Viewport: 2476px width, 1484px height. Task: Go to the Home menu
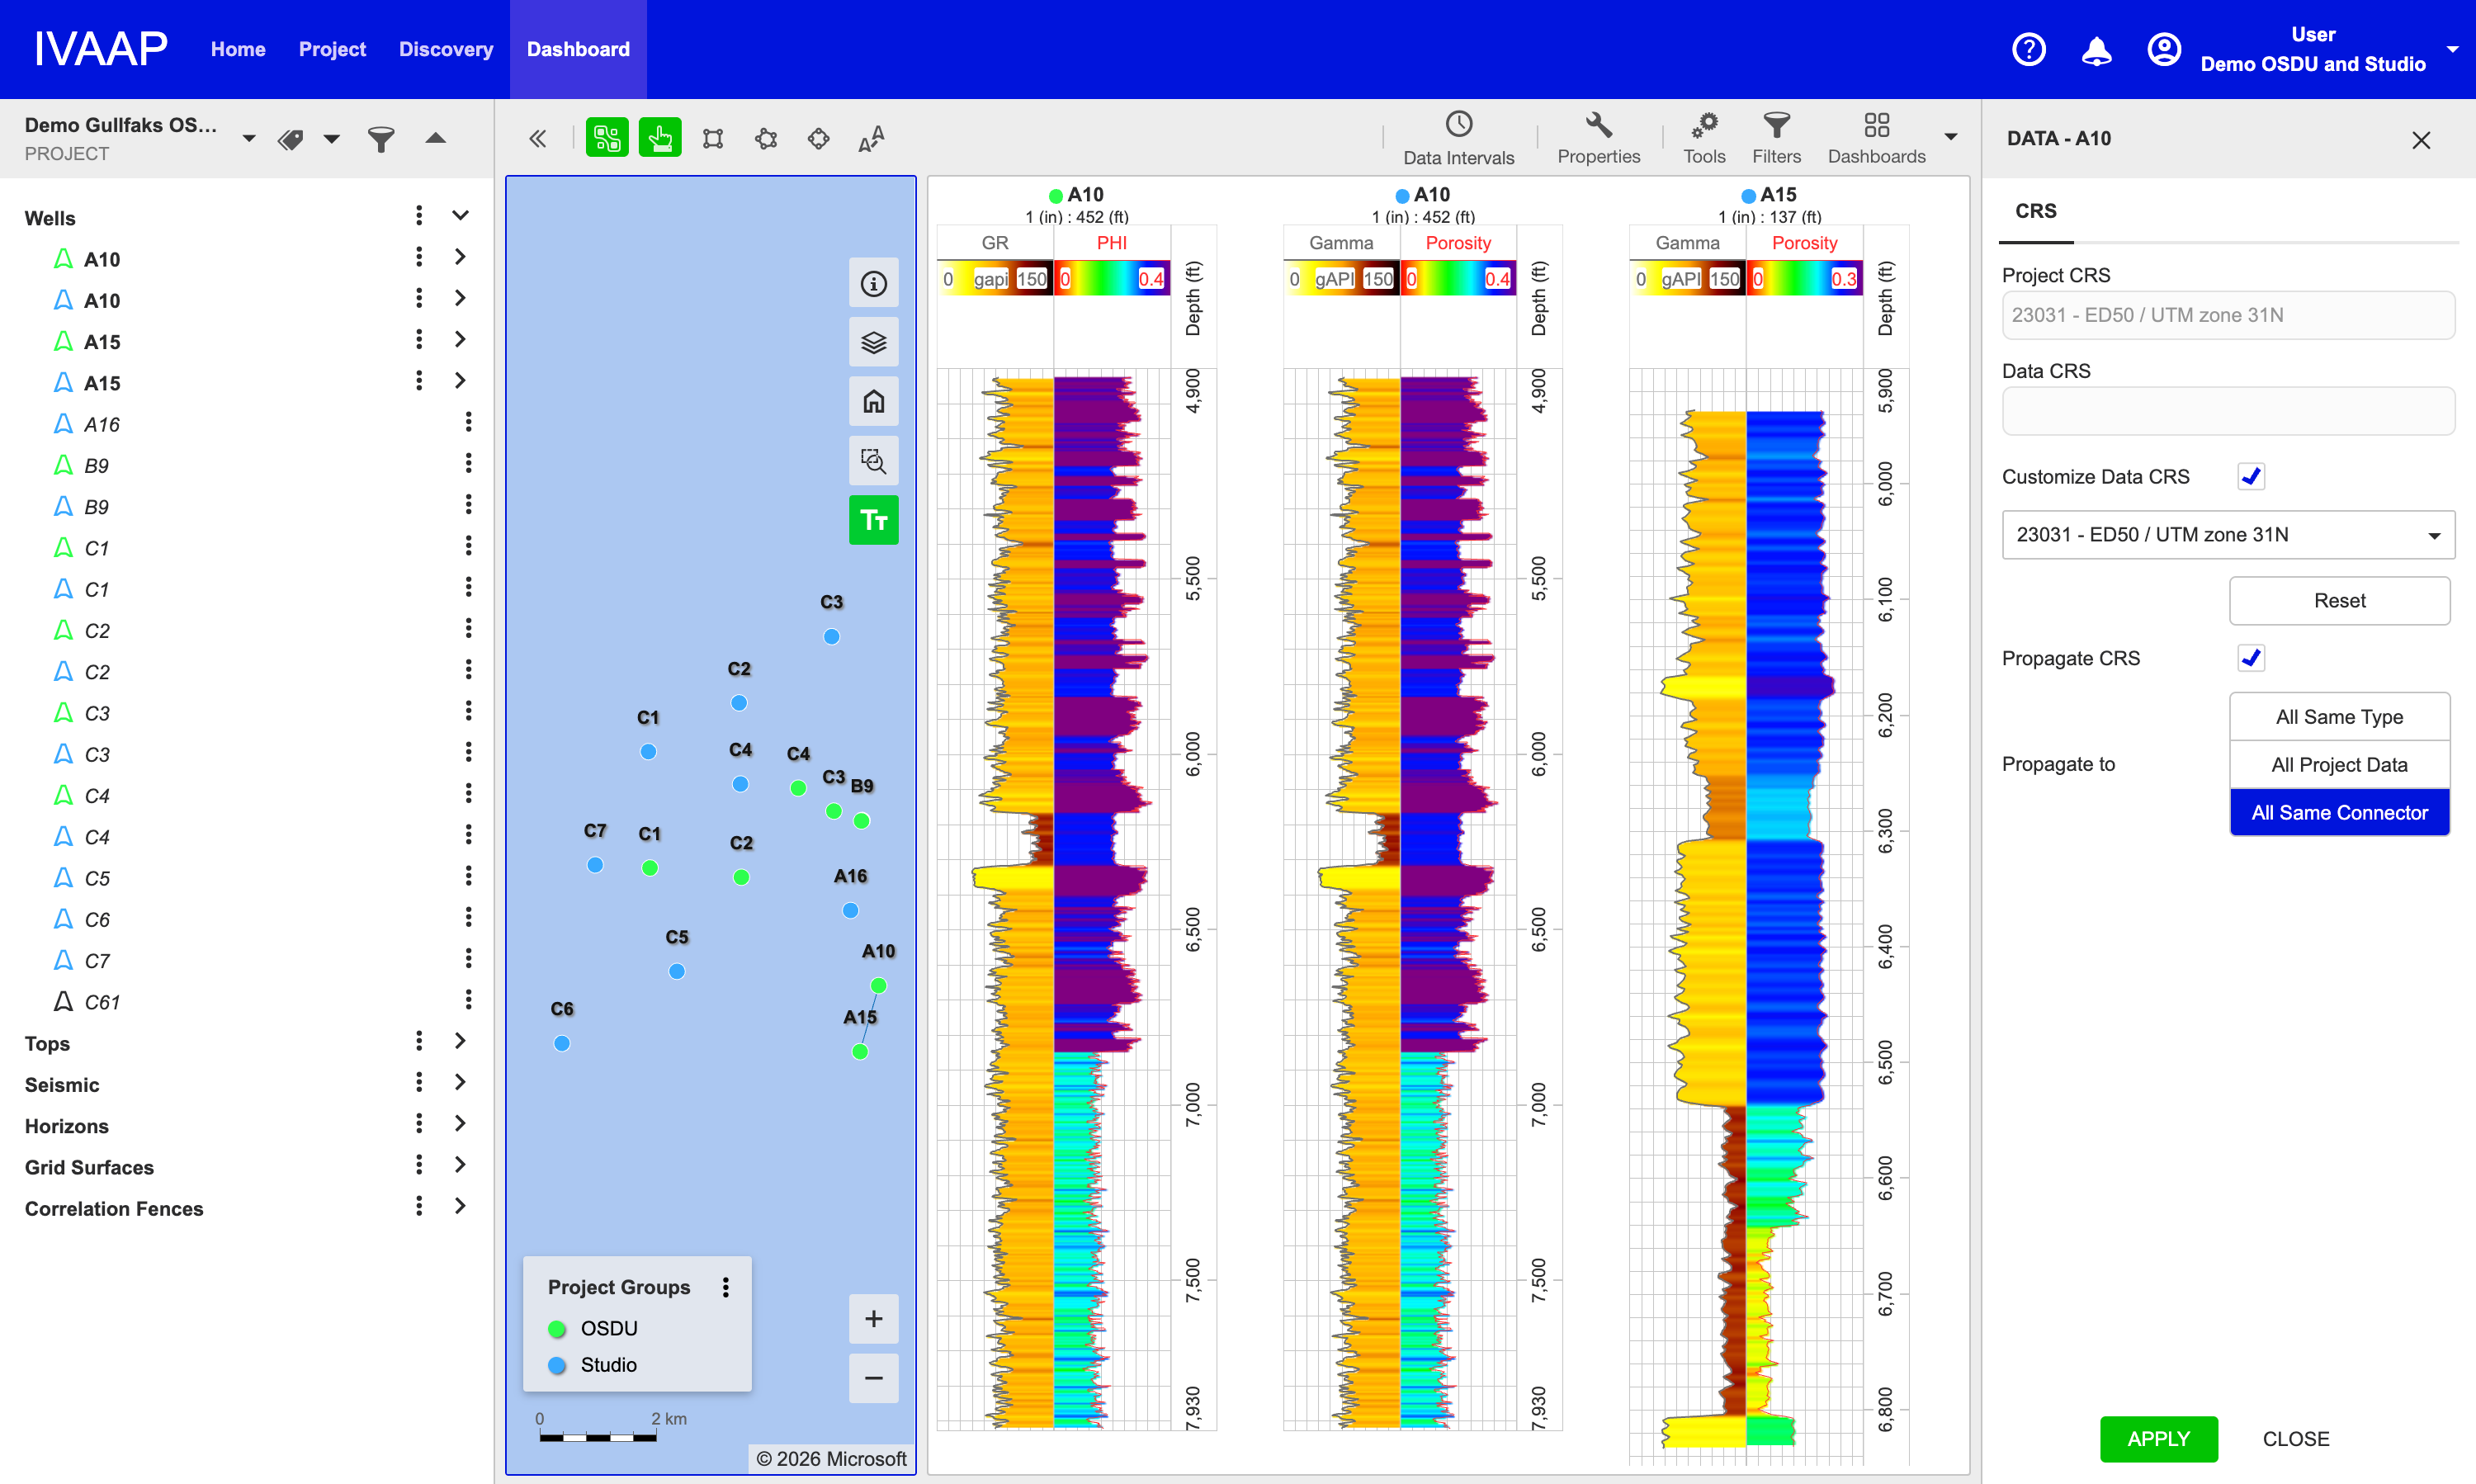pyautogui.click(x=238, y=49)
